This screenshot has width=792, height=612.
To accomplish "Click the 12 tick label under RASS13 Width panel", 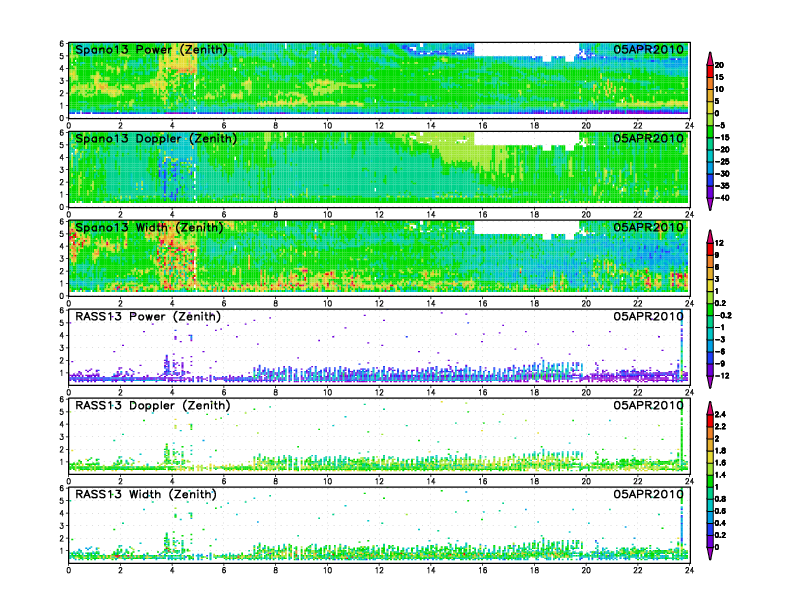I will pyautogui.click(x=379, y=570).
